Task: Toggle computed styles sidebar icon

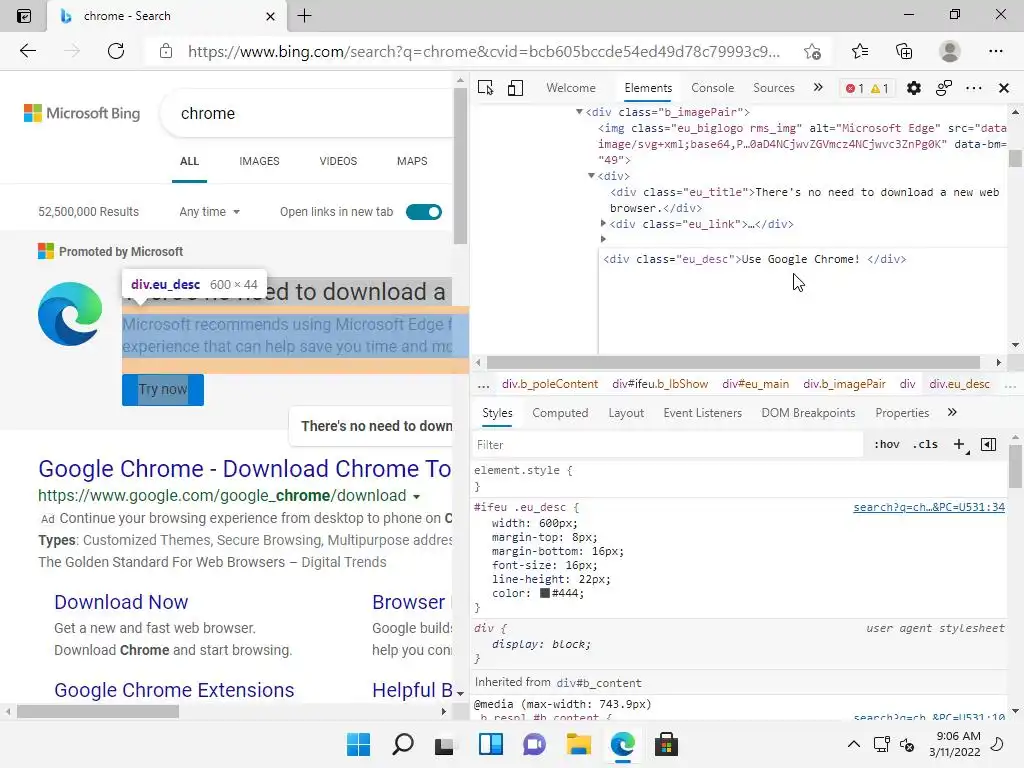Action: pos(989,445)
